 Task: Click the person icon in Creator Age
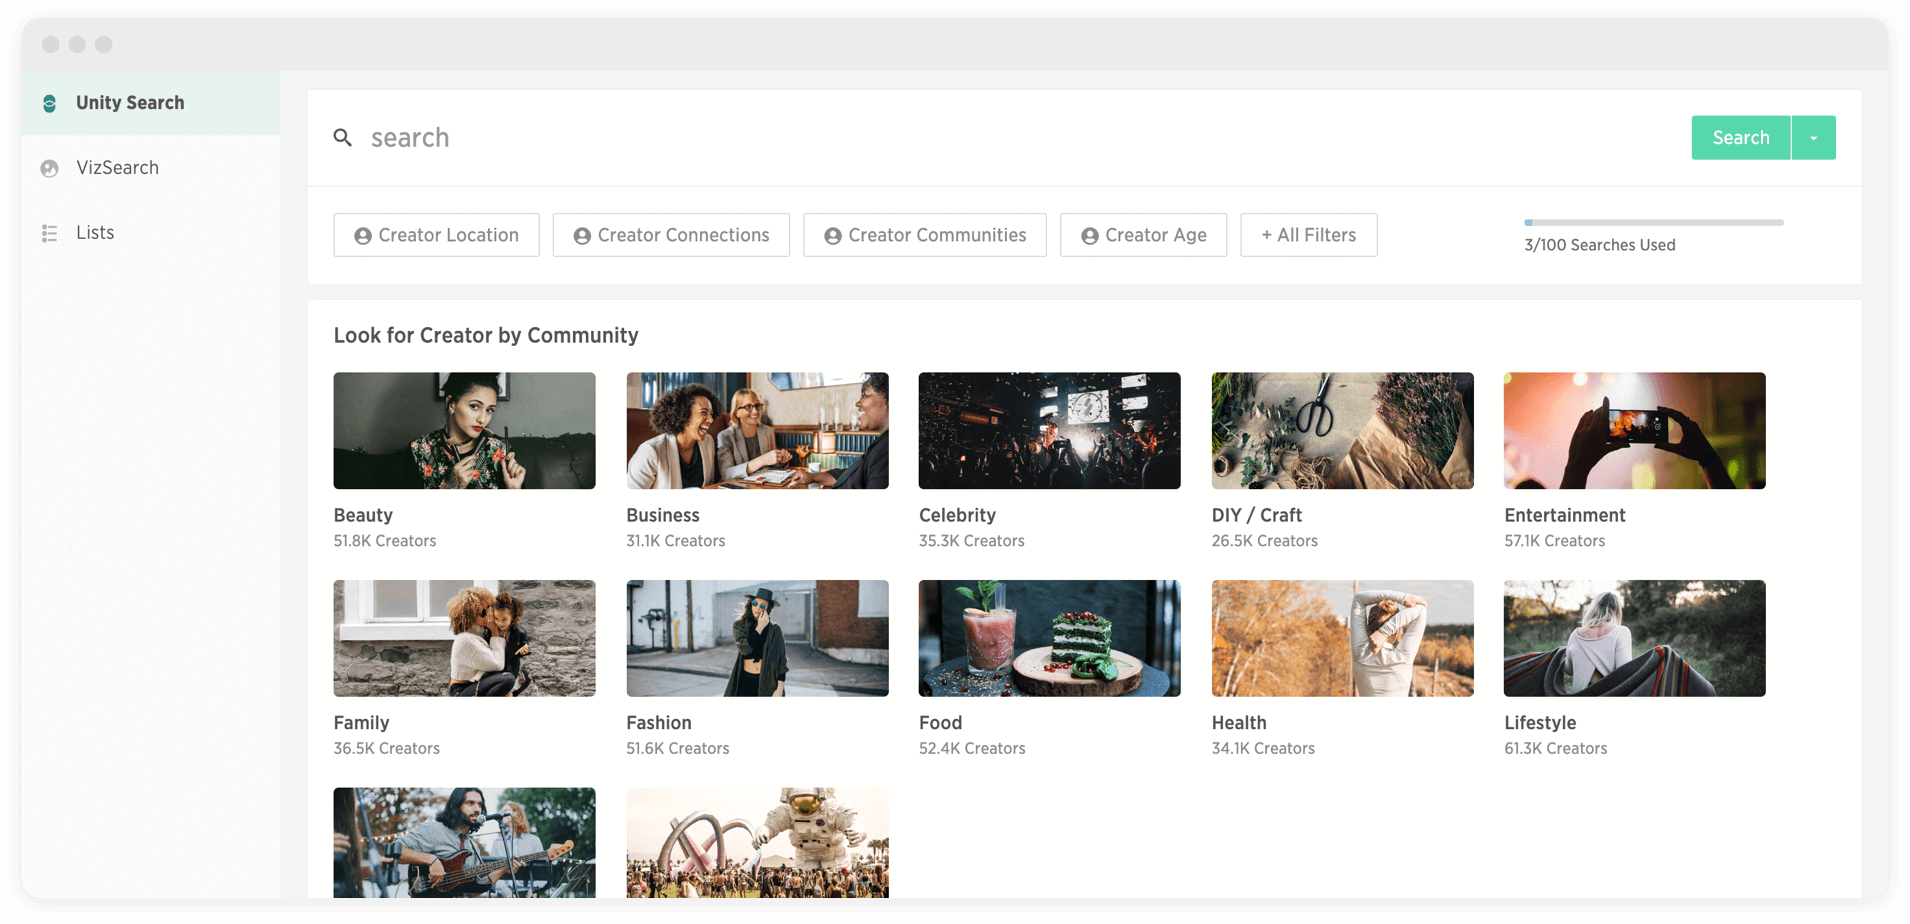(1090, 236)
